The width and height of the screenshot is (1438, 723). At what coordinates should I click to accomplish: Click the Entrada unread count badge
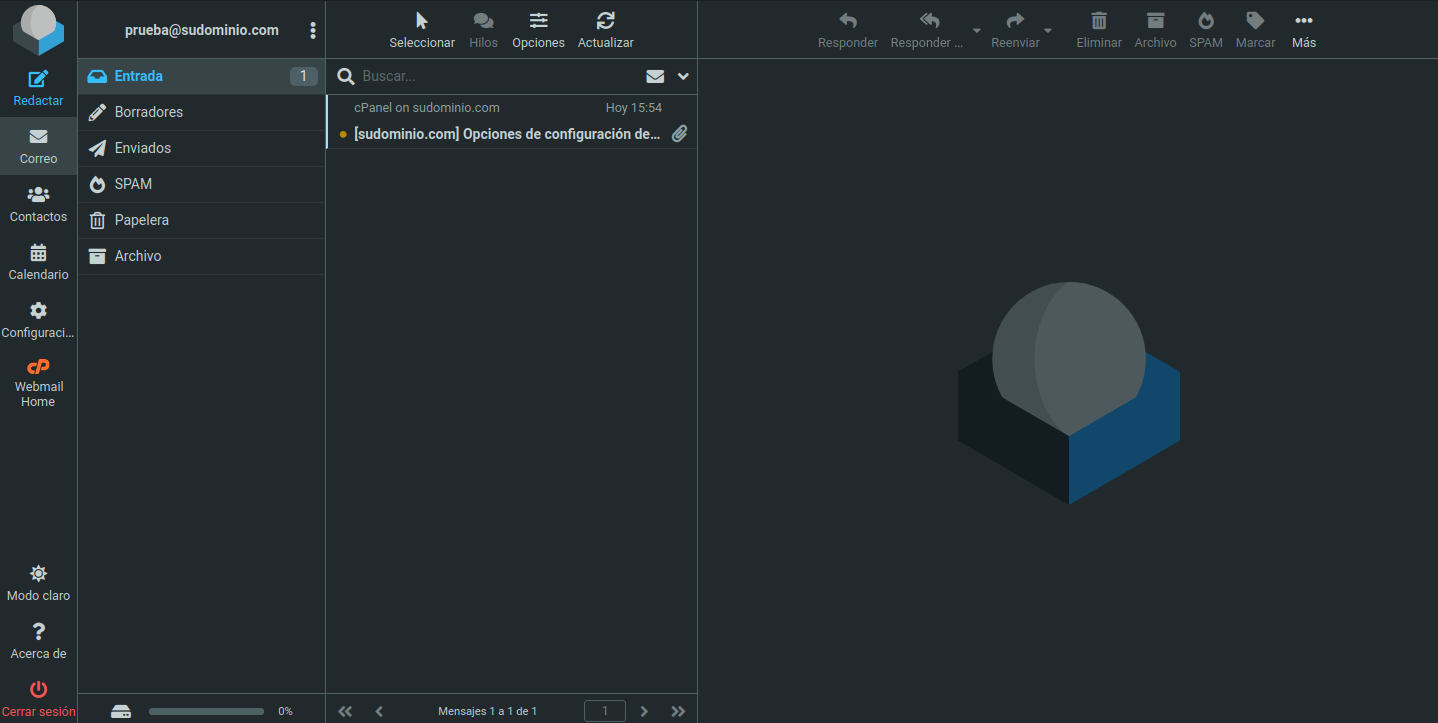[x=303, y=76]
